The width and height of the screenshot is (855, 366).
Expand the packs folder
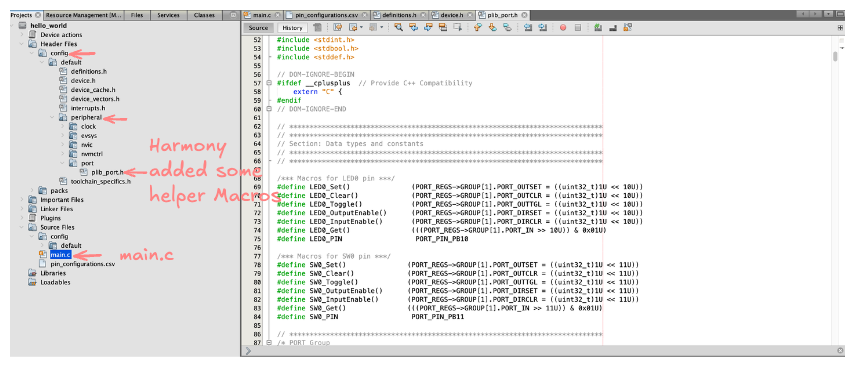(x=33, y=191)
